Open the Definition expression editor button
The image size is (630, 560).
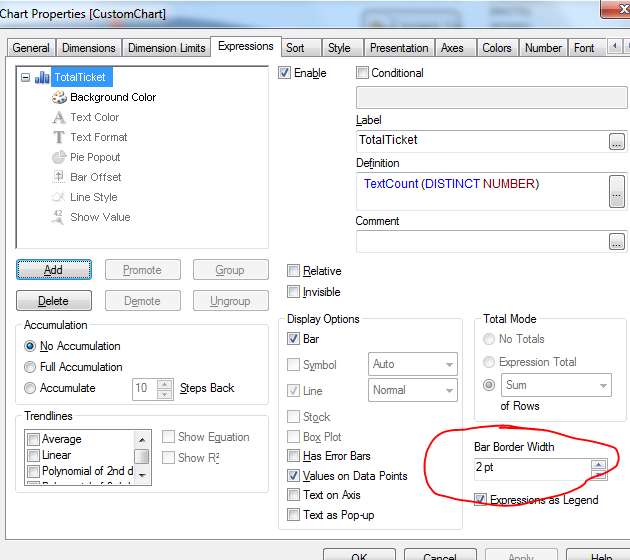(617, 191)
